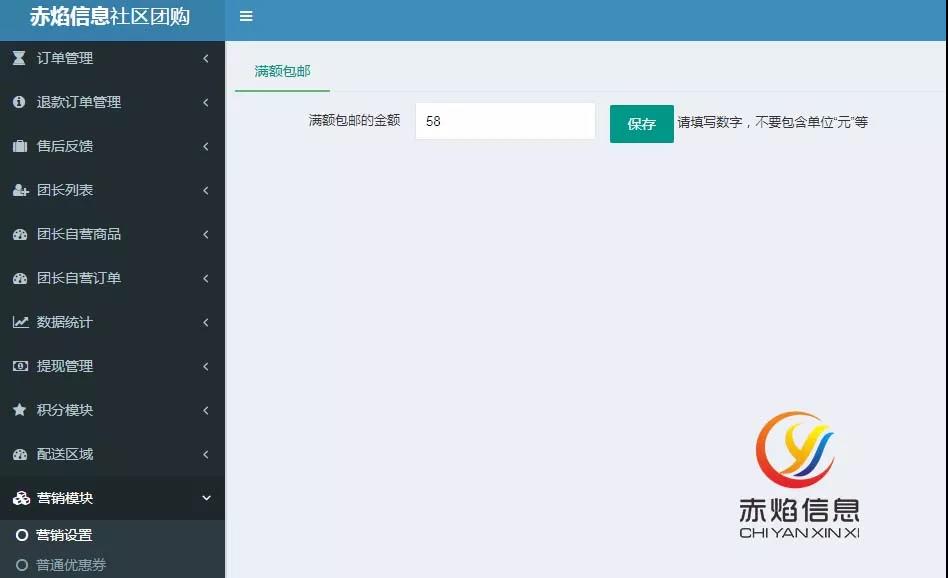Expand the 积分模块 chevron
This screenshot has width=948, height=578.
(206, 411)
